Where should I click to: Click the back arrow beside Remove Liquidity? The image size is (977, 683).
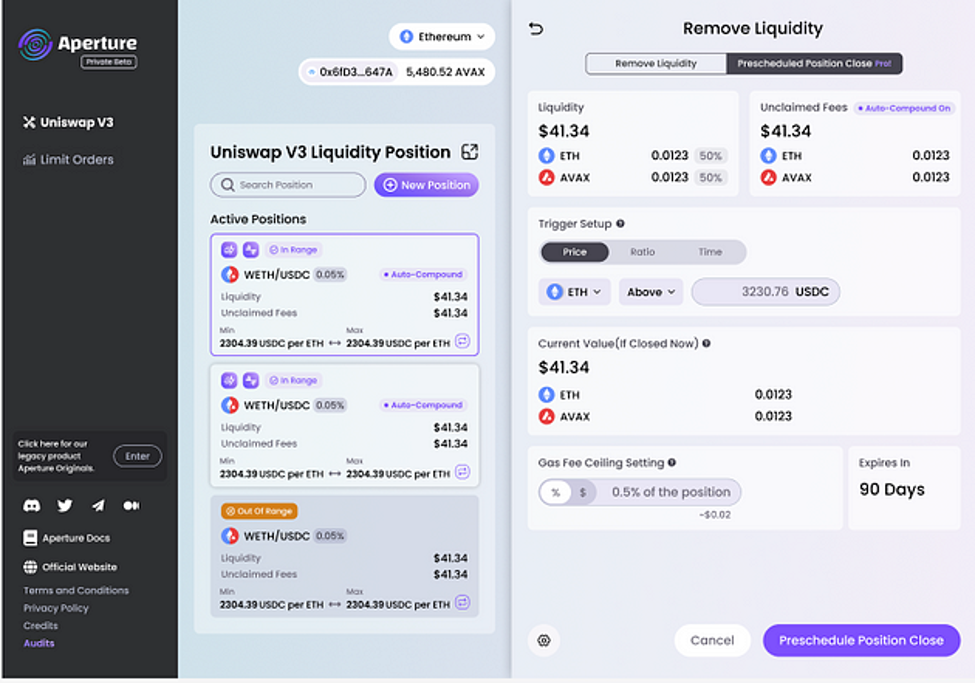point(536,29)
